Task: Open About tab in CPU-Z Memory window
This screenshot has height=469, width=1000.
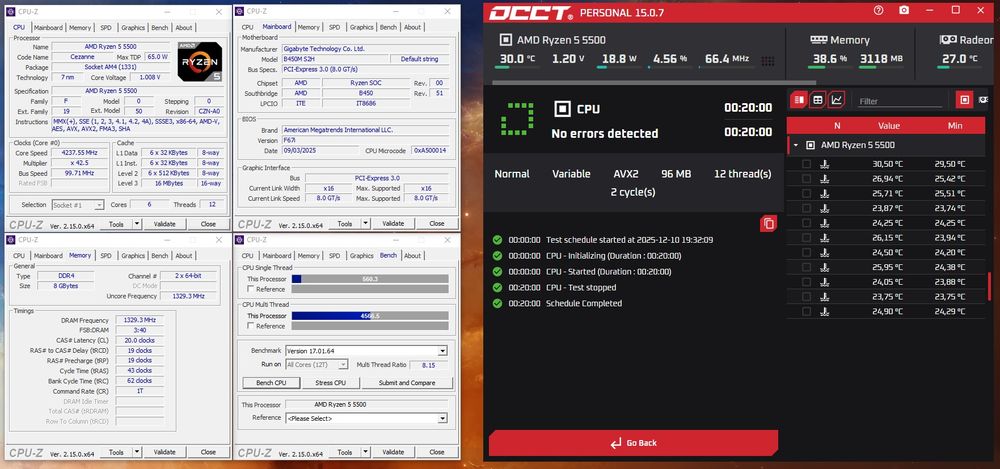Action: 184,256
